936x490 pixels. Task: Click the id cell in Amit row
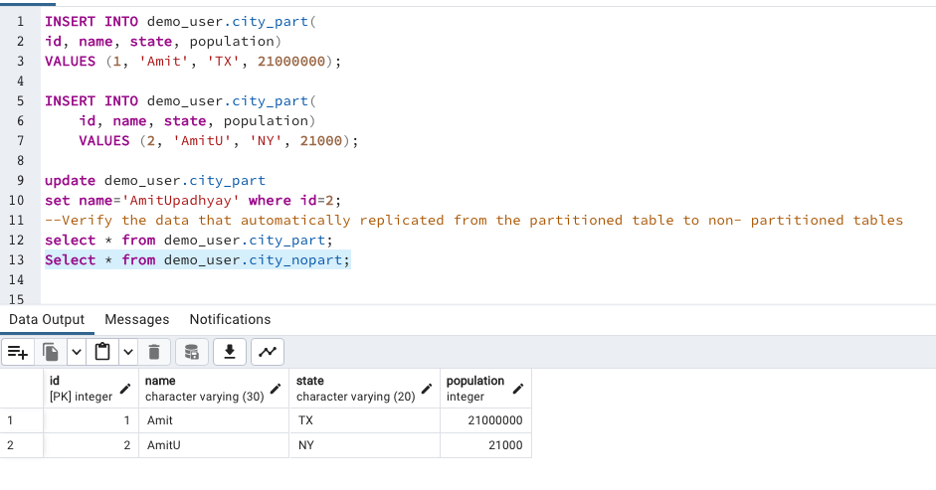tap(91, 420)
